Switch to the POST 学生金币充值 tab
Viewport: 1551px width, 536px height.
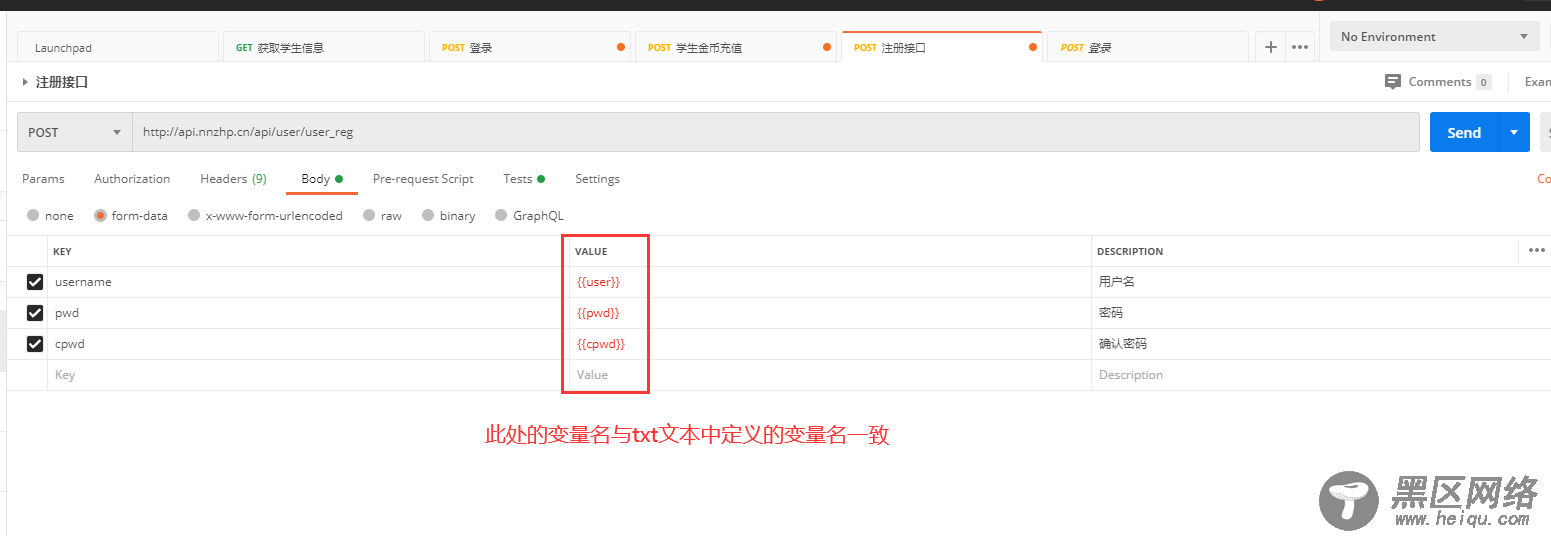point(735,47)
